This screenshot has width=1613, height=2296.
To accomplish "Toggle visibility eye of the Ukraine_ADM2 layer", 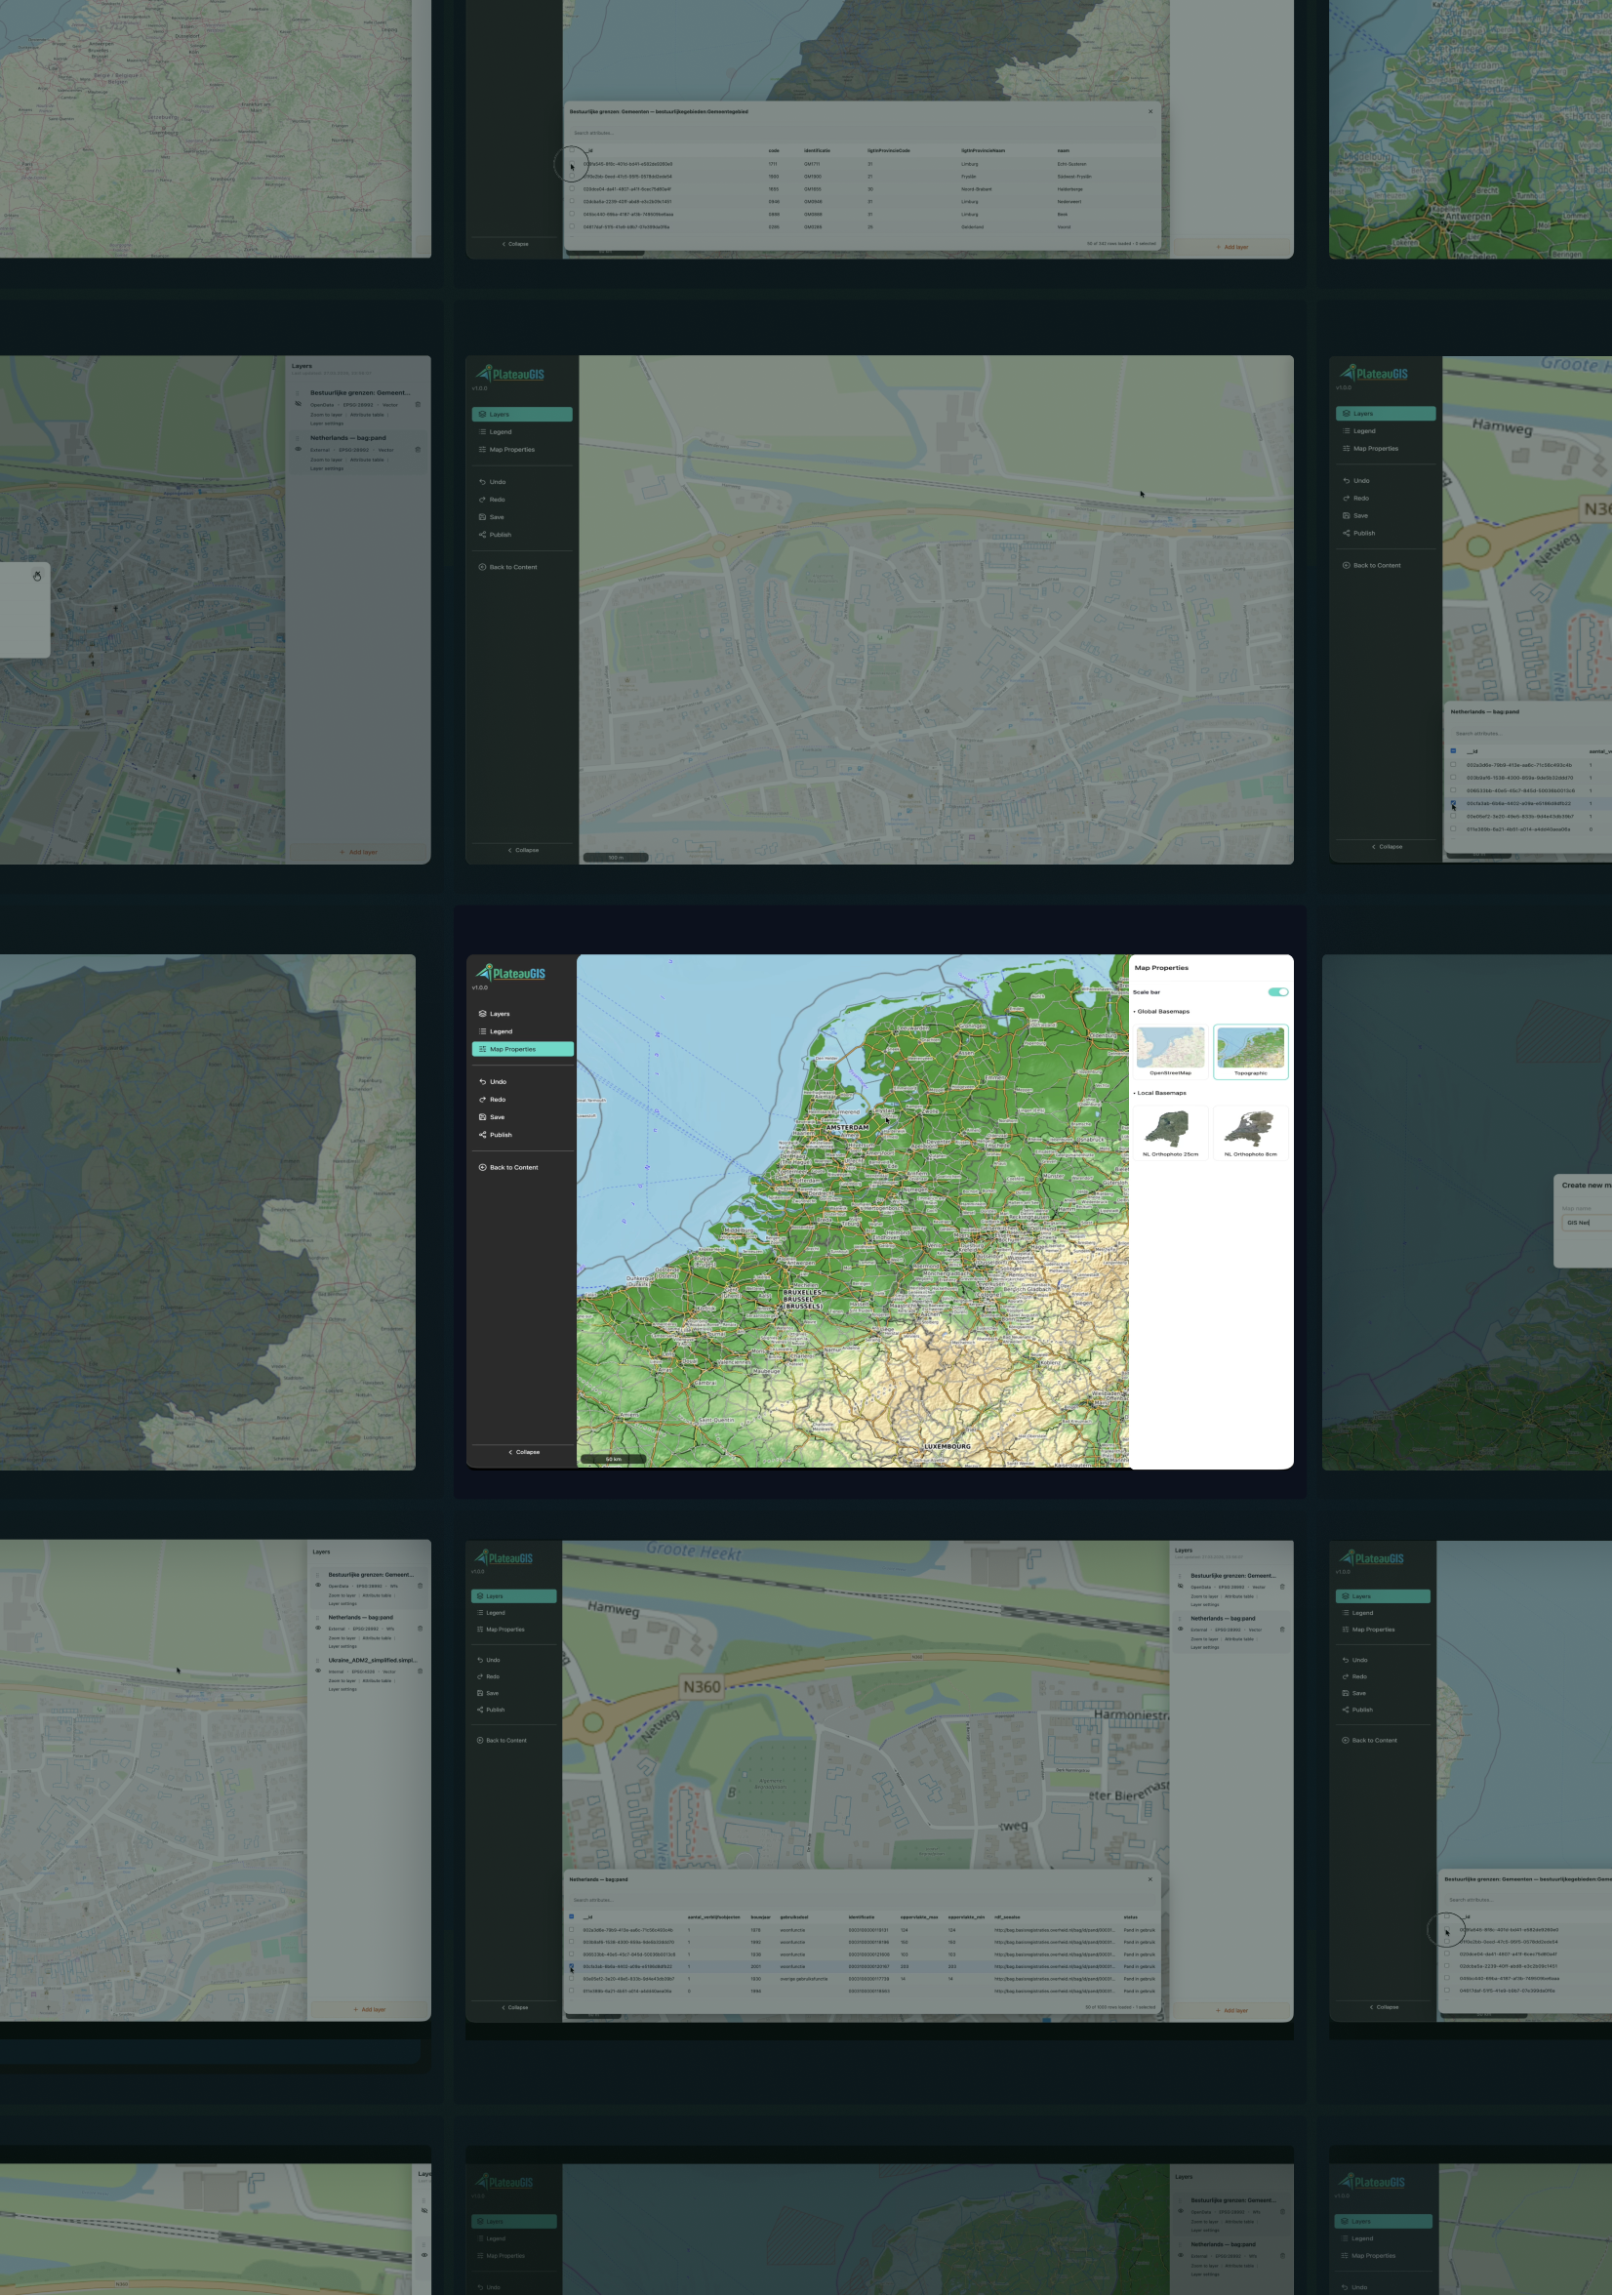I will pos(318,1670).
